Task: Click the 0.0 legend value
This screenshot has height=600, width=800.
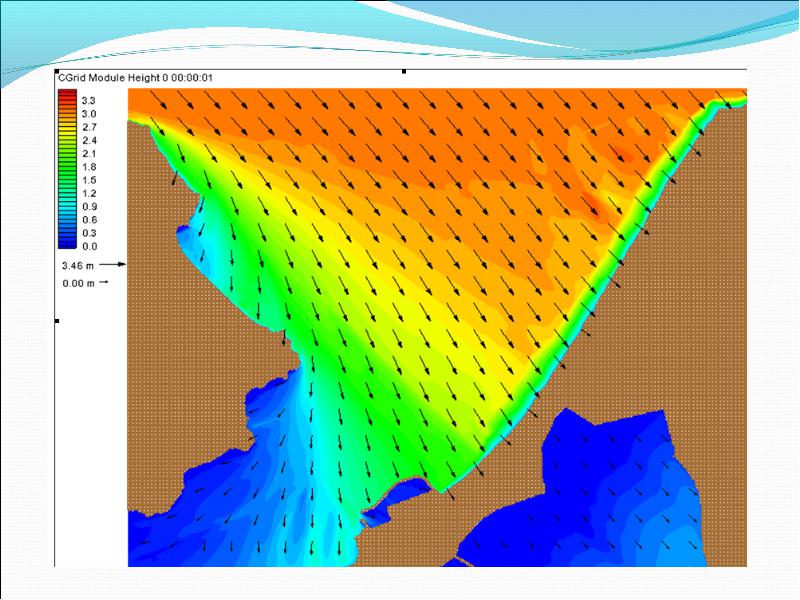Action: [x=89, y=246]
